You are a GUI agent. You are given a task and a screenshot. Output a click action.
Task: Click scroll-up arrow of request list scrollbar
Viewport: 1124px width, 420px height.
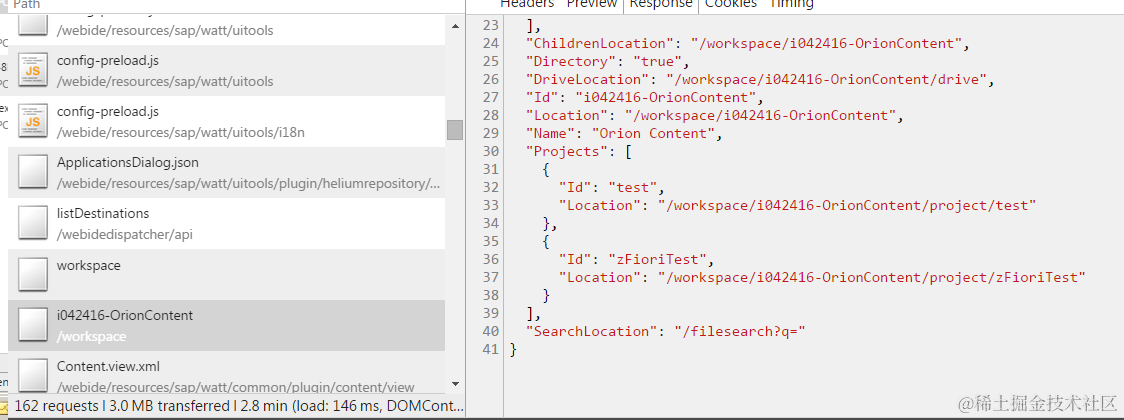click(x=455, y=26)
